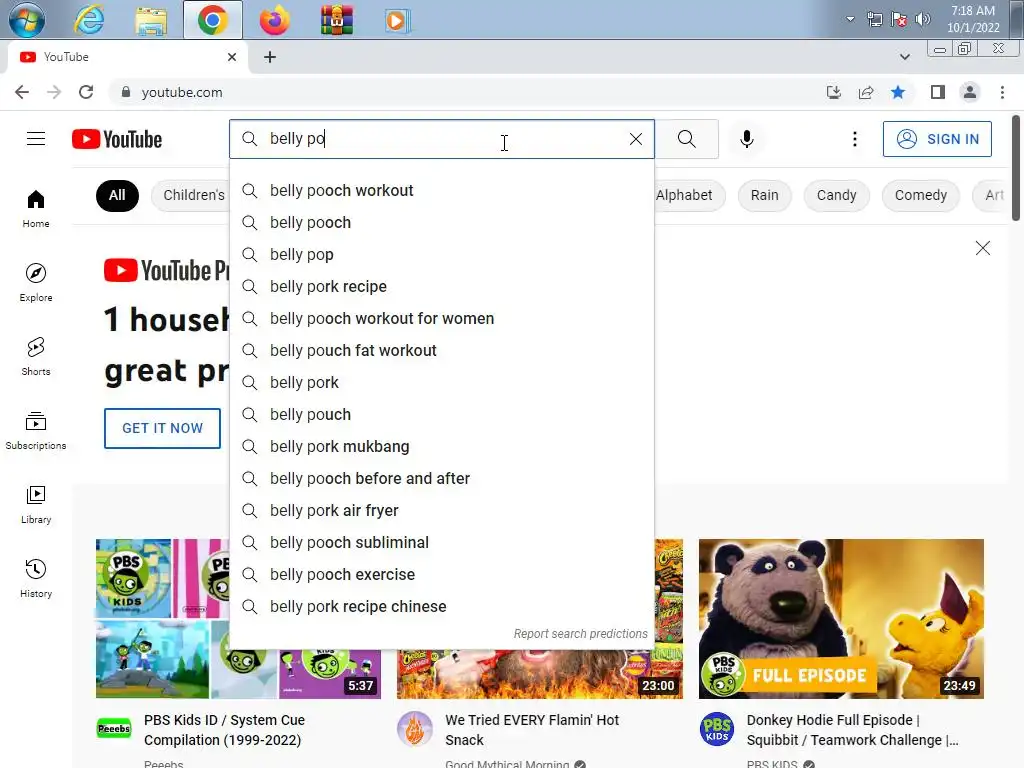1024x768 pixels.
Task: Choose suggestion 'belly pop'
Action: pyautogui.click(x=441, y=255)
